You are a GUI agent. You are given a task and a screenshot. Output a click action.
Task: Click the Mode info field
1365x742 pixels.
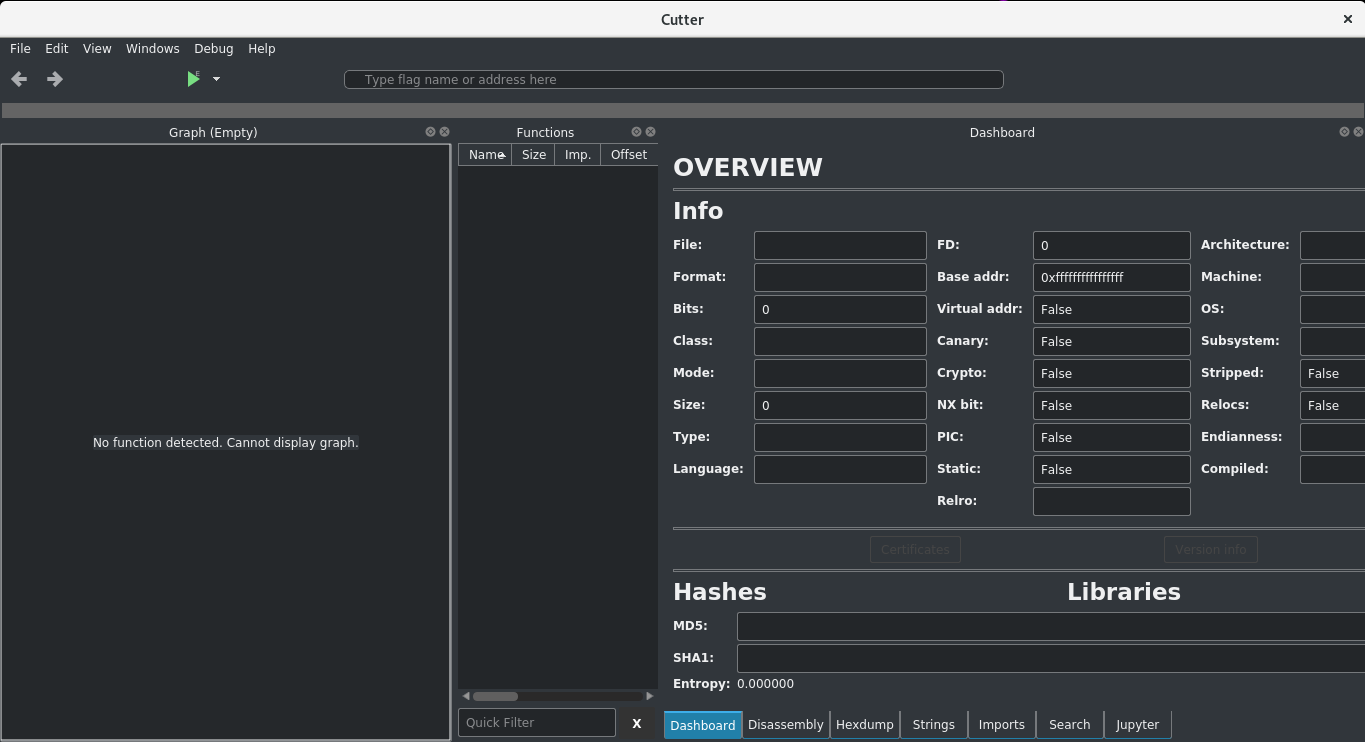point(840,373)
